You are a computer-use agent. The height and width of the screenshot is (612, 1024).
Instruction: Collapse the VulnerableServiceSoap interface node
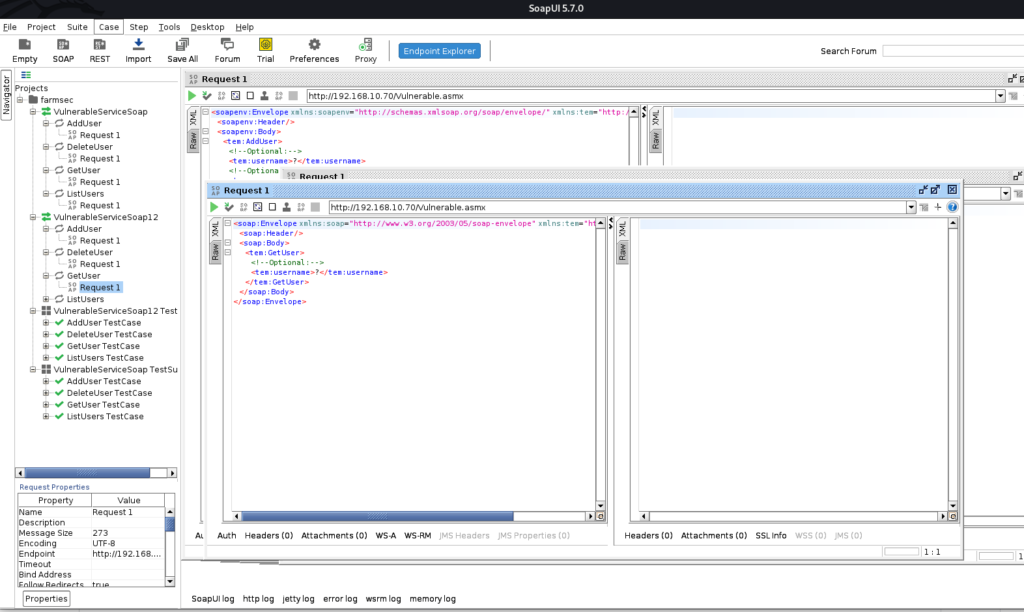(x=33, y=112)
